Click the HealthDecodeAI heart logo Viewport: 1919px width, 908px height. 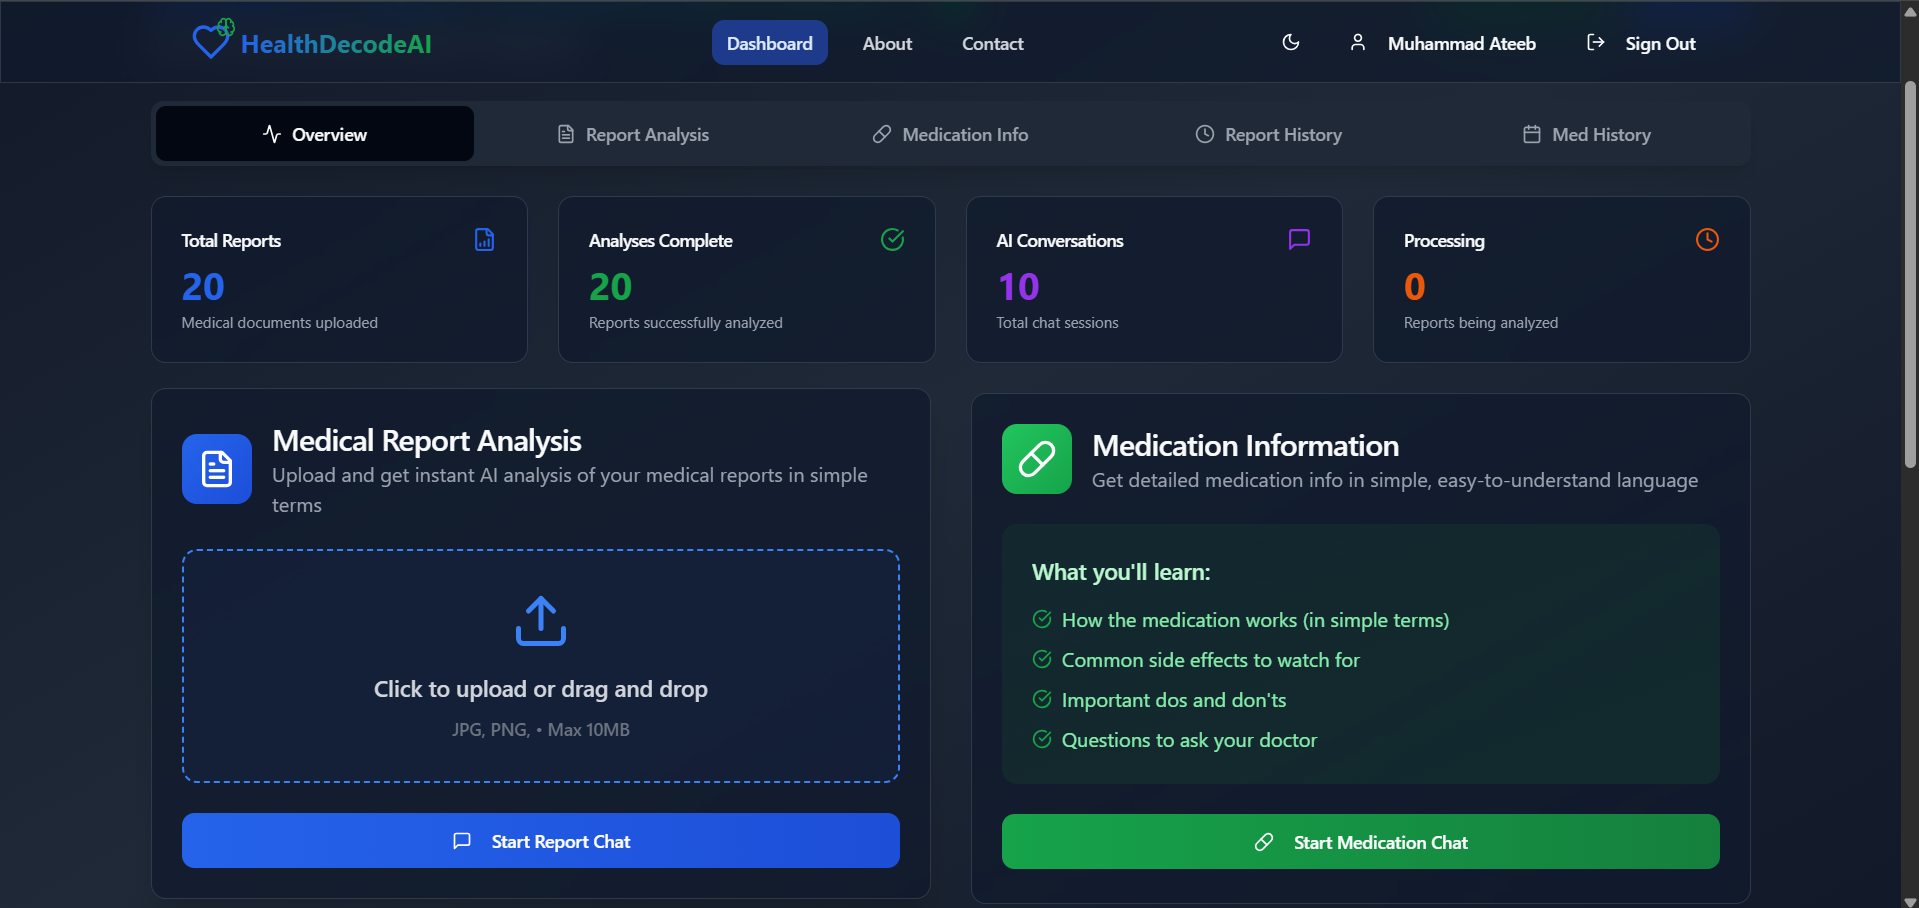pos(210,38)
